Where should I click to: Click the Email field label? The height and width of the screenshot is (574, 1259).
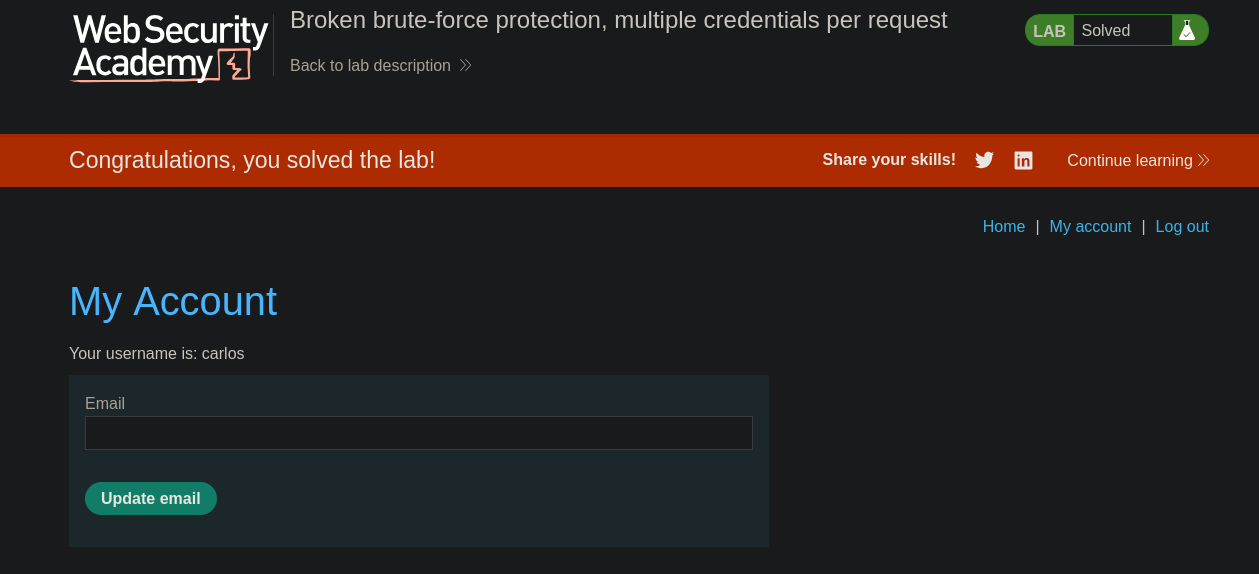105,403
